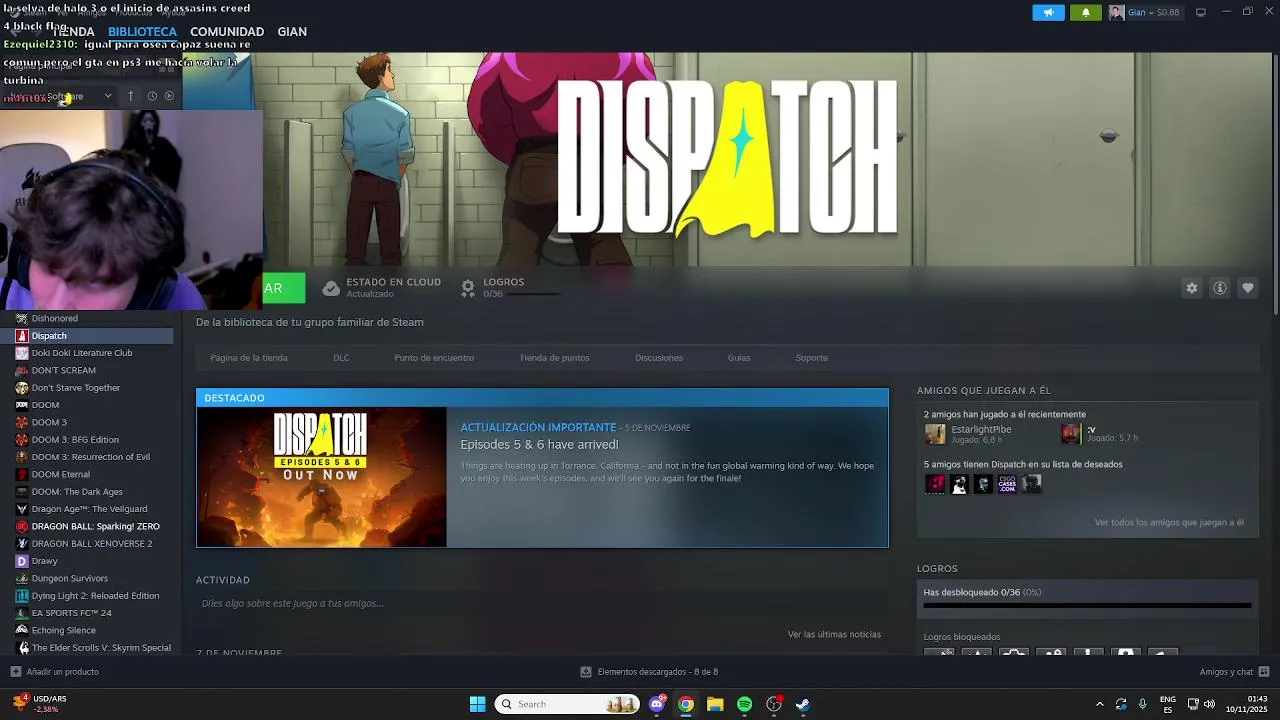Open Amigos y chat panel
The image size is (1280, 720).
1234,672
